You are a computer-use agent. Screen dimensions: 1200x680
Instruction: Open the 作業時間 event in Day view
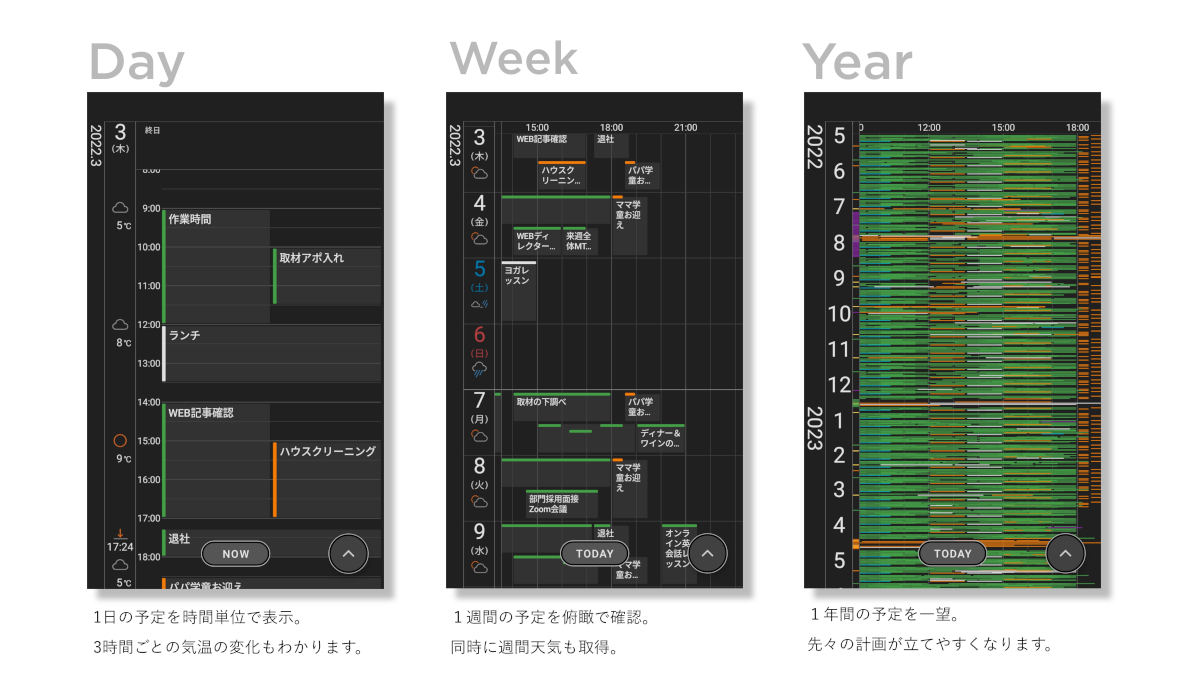click(216, 266)
